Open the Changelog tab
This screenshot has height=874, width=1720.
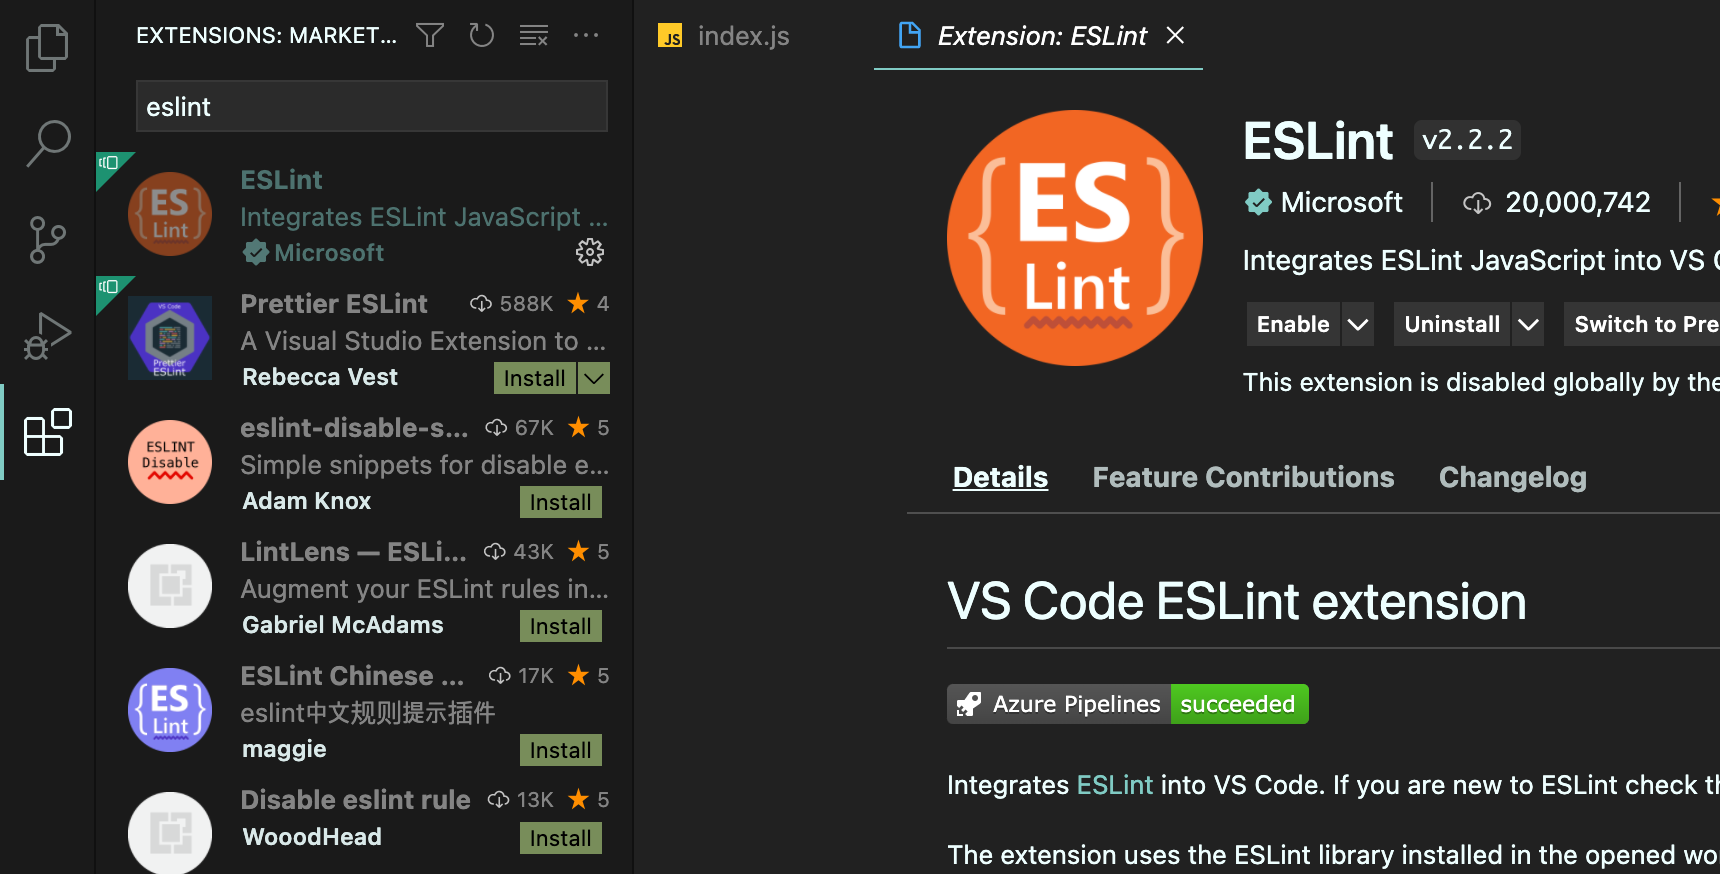[x=1512, y=477]
